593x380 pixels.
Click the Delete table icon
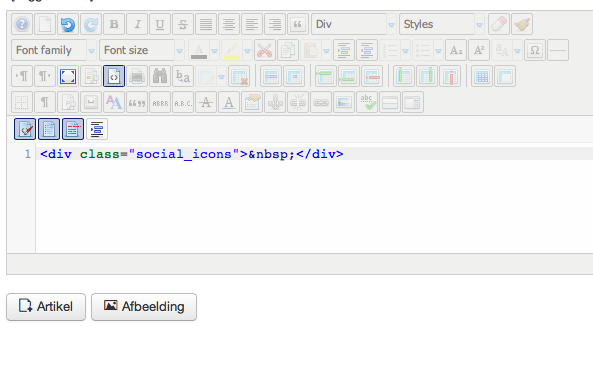[239, 76]
